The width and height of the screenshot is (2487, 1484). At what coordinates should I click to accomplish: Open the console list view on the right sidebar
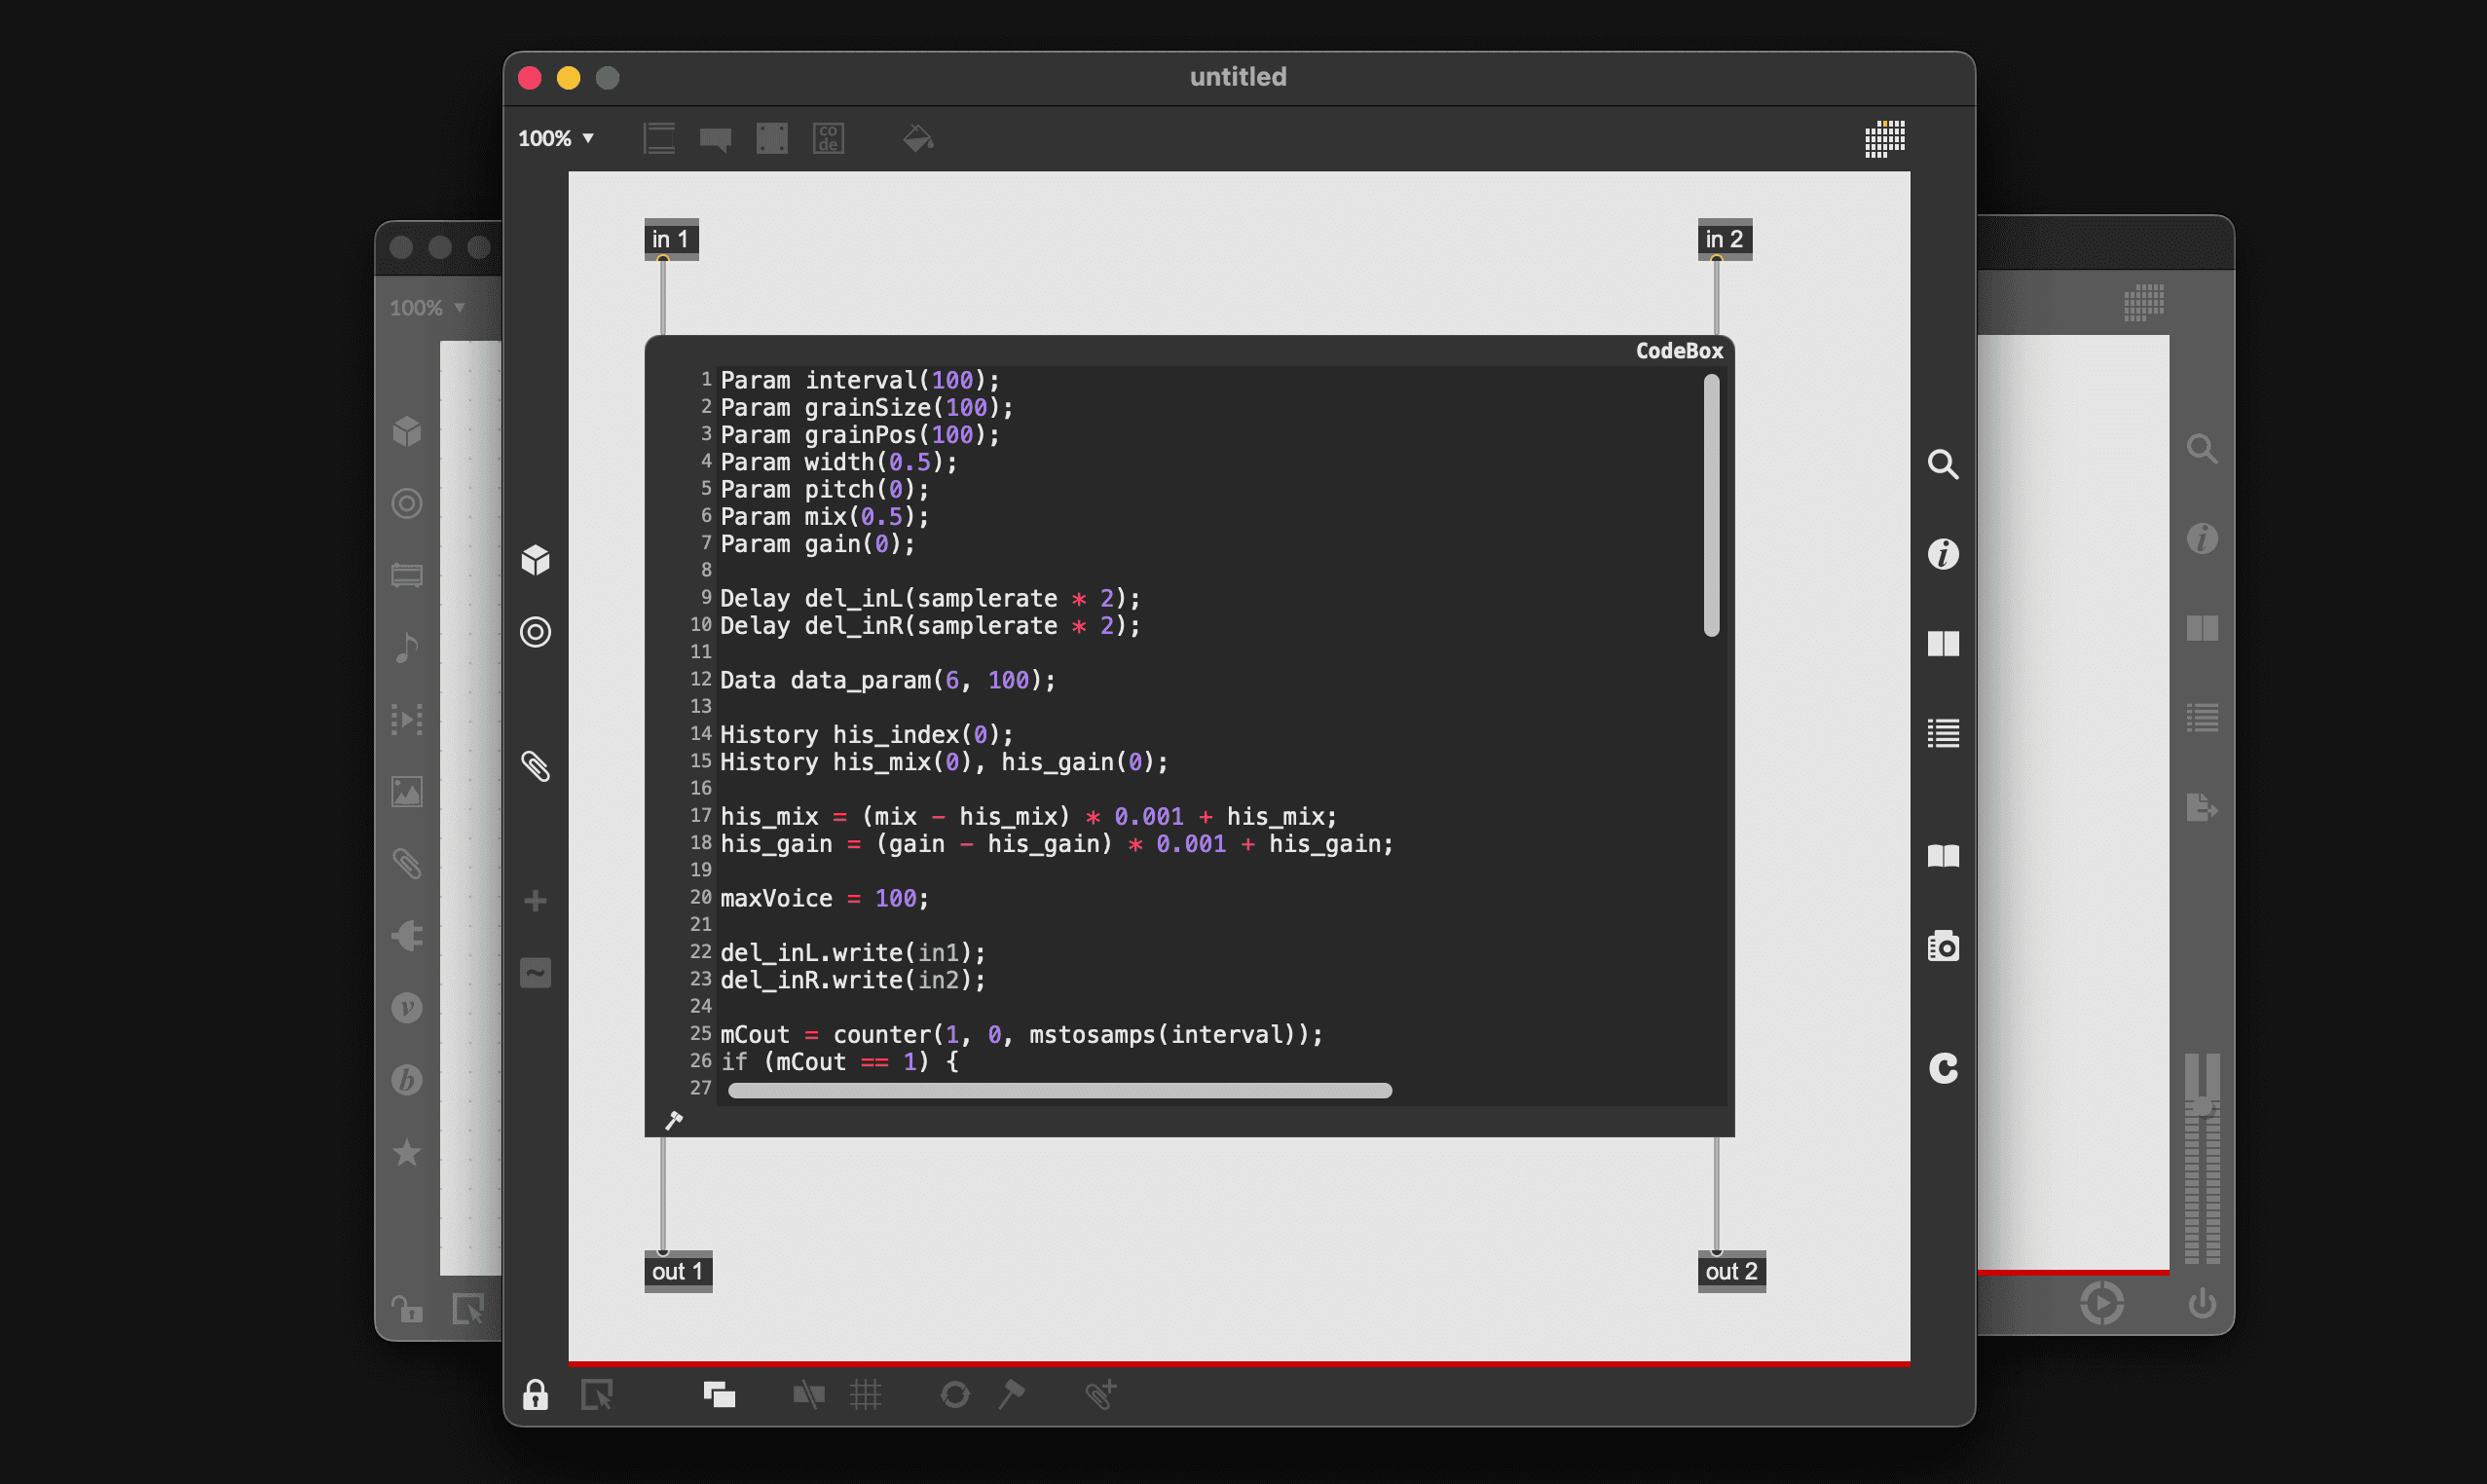coord(1943,732)
